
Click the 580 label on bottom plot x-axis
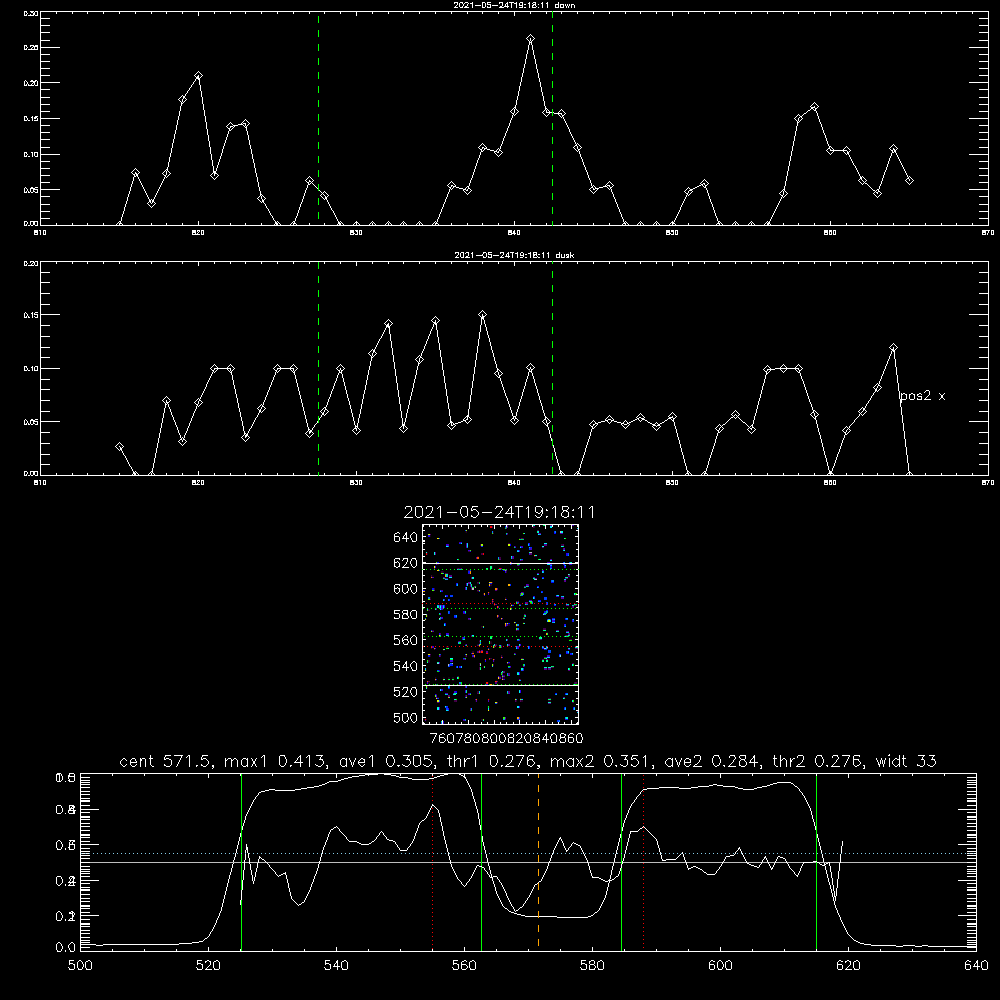coord(592,966)
